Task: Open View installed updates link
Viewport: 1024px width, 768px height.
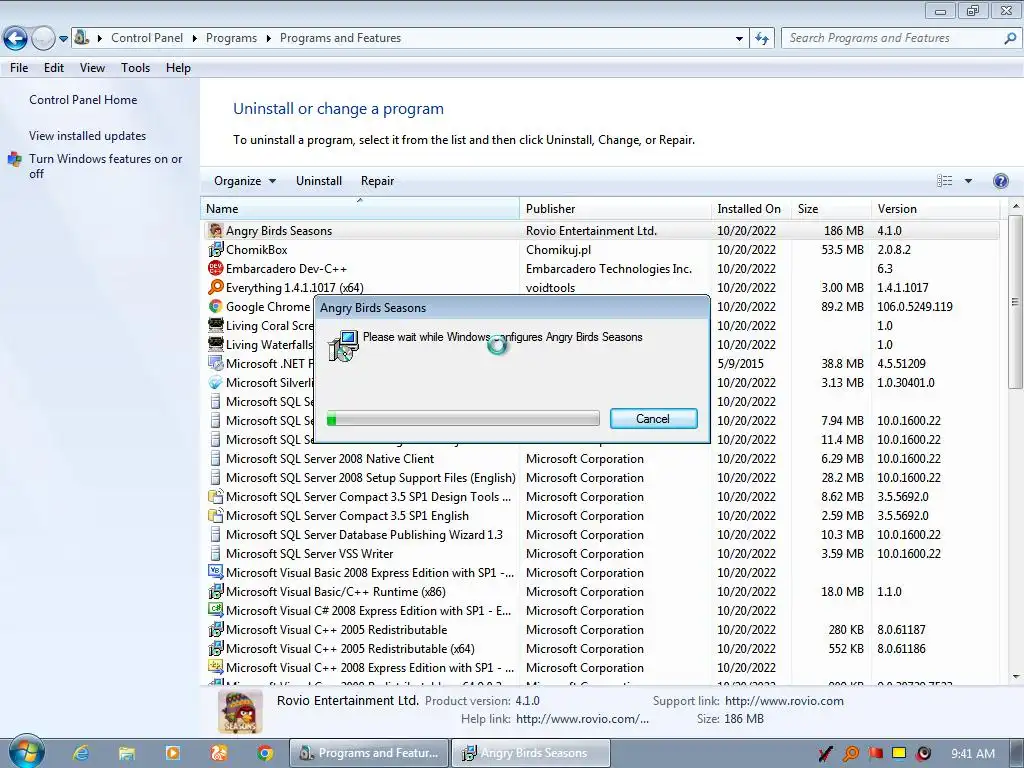Action: [88, 136]
